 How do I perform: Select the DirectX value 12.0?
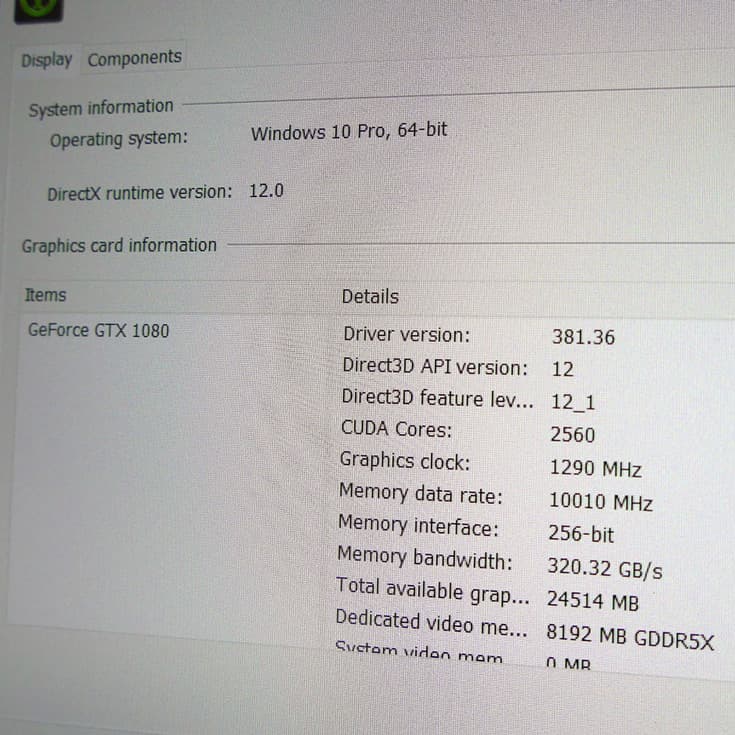pyautogui.click(x=266, y=191)
